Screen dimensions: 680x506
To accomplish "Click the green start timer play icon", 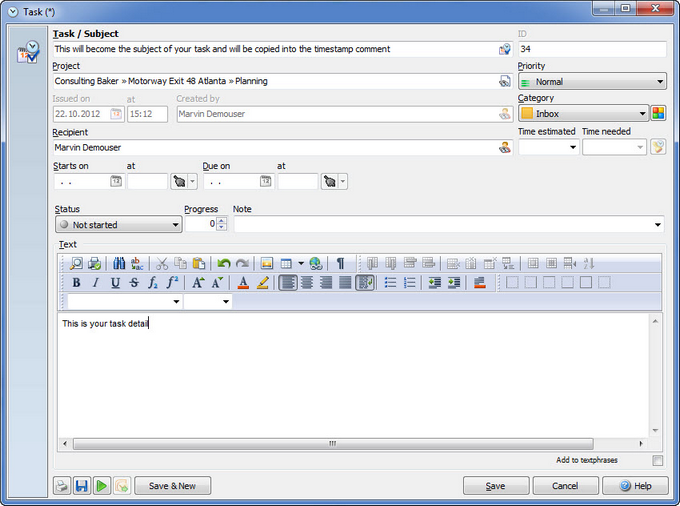I will (101, 486).
